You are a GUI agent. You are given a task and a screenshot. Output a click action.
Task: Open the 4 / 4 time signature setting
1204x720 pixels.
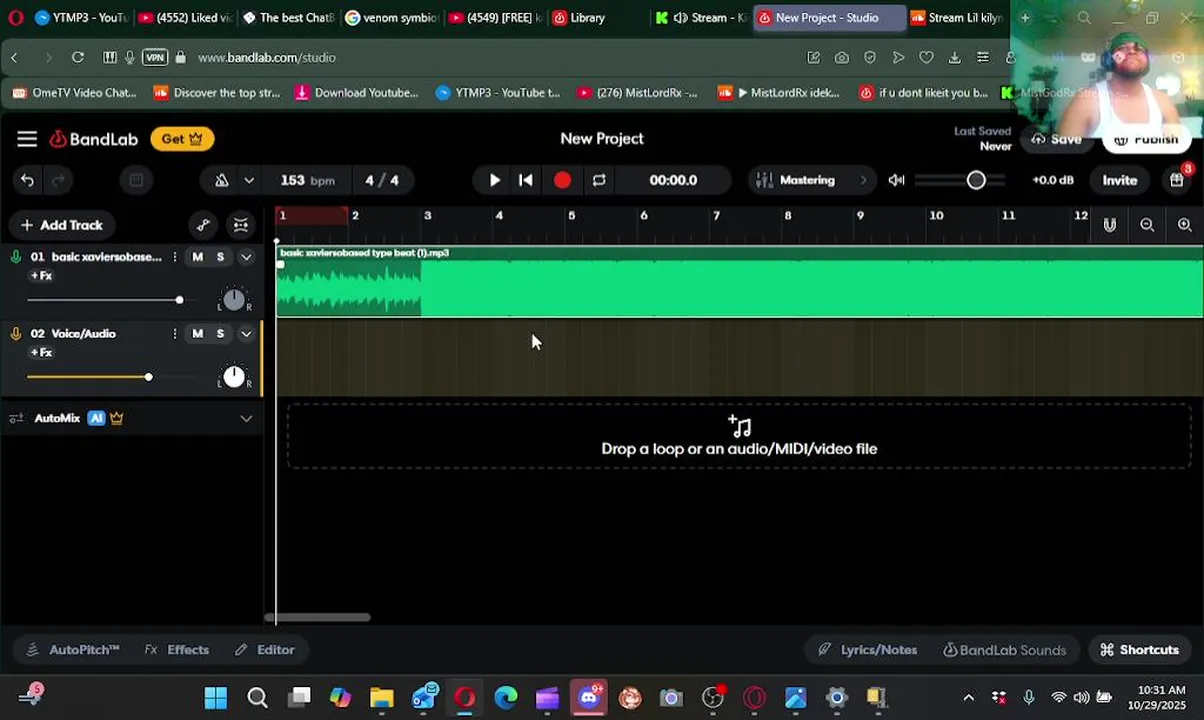click(x=382, y=180)
